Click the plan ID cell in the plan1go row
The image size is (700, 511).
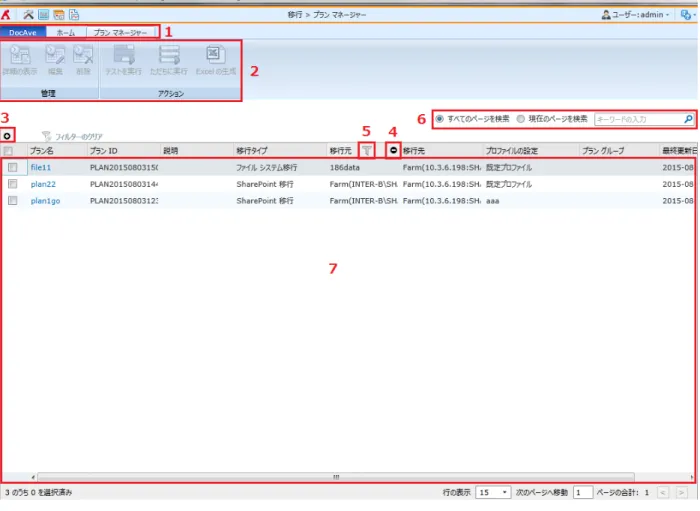coord(124,201)
